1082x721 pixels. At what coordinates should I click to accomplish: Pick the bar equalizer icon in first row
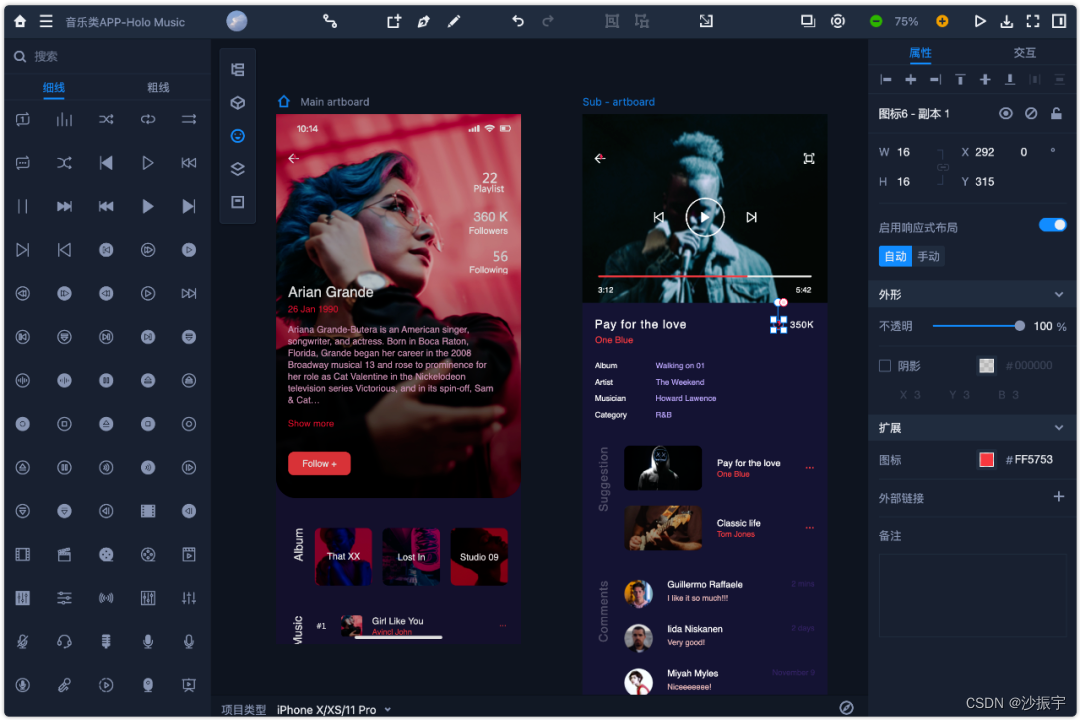click(x=64, y=119)
